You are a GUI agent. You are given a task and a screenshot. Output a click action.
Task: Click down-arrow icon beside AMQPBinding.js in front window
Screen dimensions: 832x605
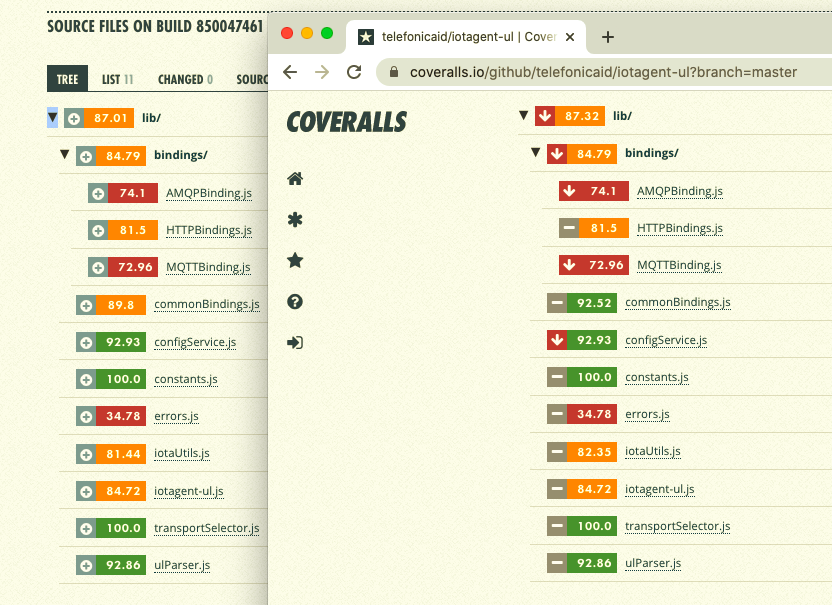[x=569, y=191]
